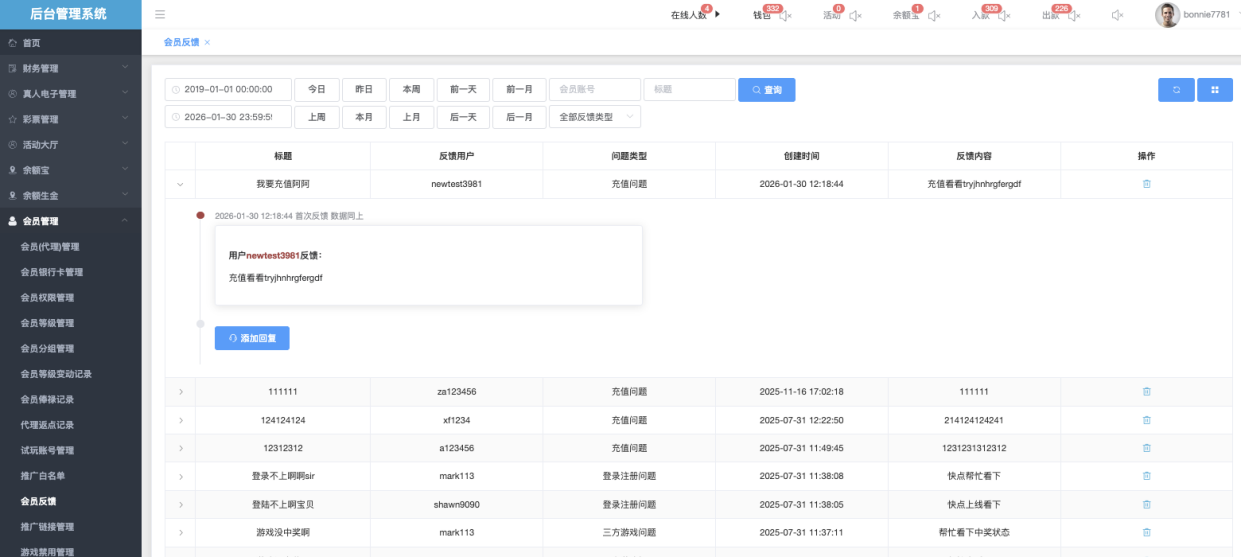This screenshot has width=1241, height=557.
Task: Open the 全部反馈类型 dropdown
Action: 595,117
